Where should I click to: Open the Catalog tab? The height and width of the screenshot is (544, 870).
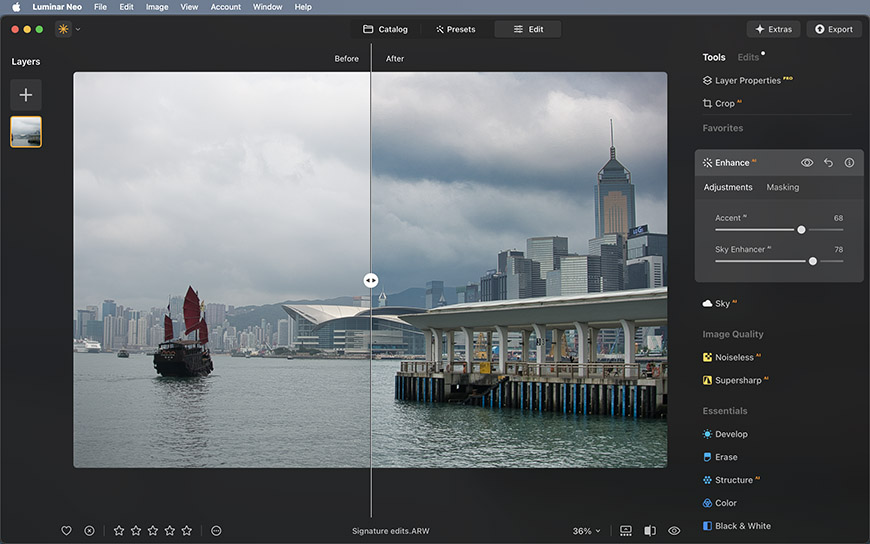[x=385, y=29]
